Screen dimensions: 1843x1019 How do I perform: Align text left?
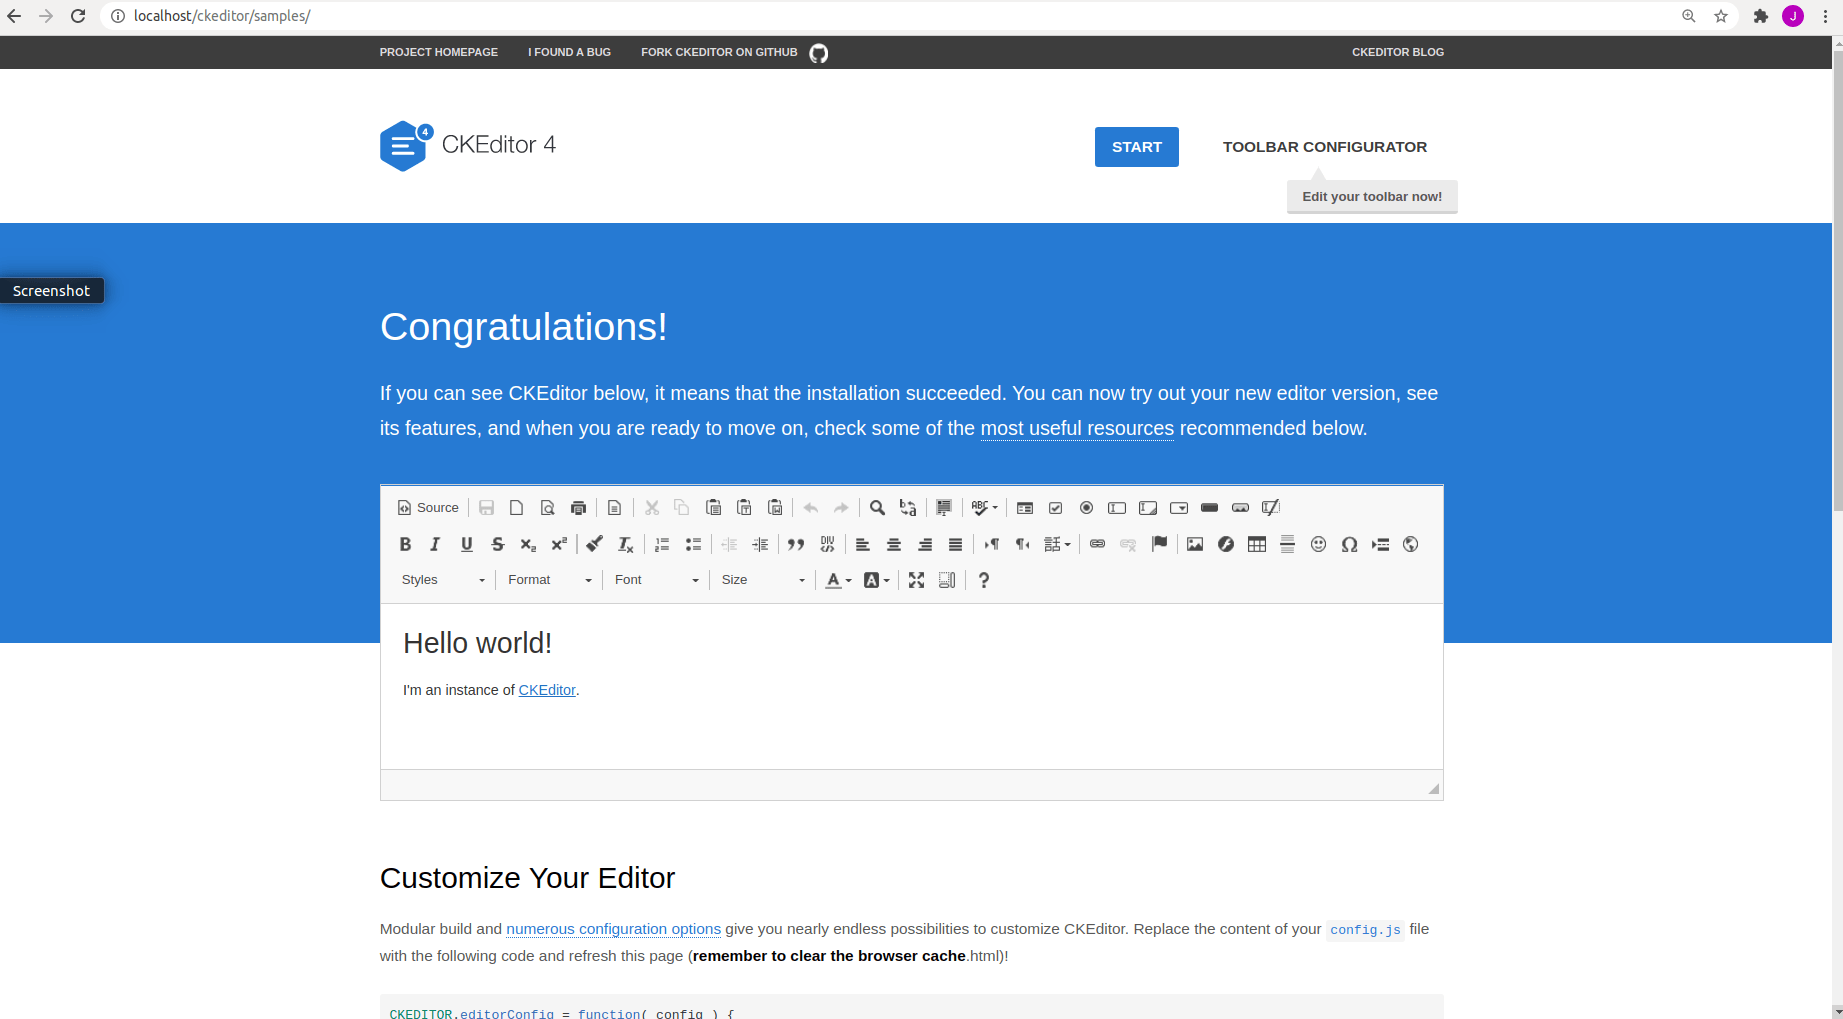point(863,544)
